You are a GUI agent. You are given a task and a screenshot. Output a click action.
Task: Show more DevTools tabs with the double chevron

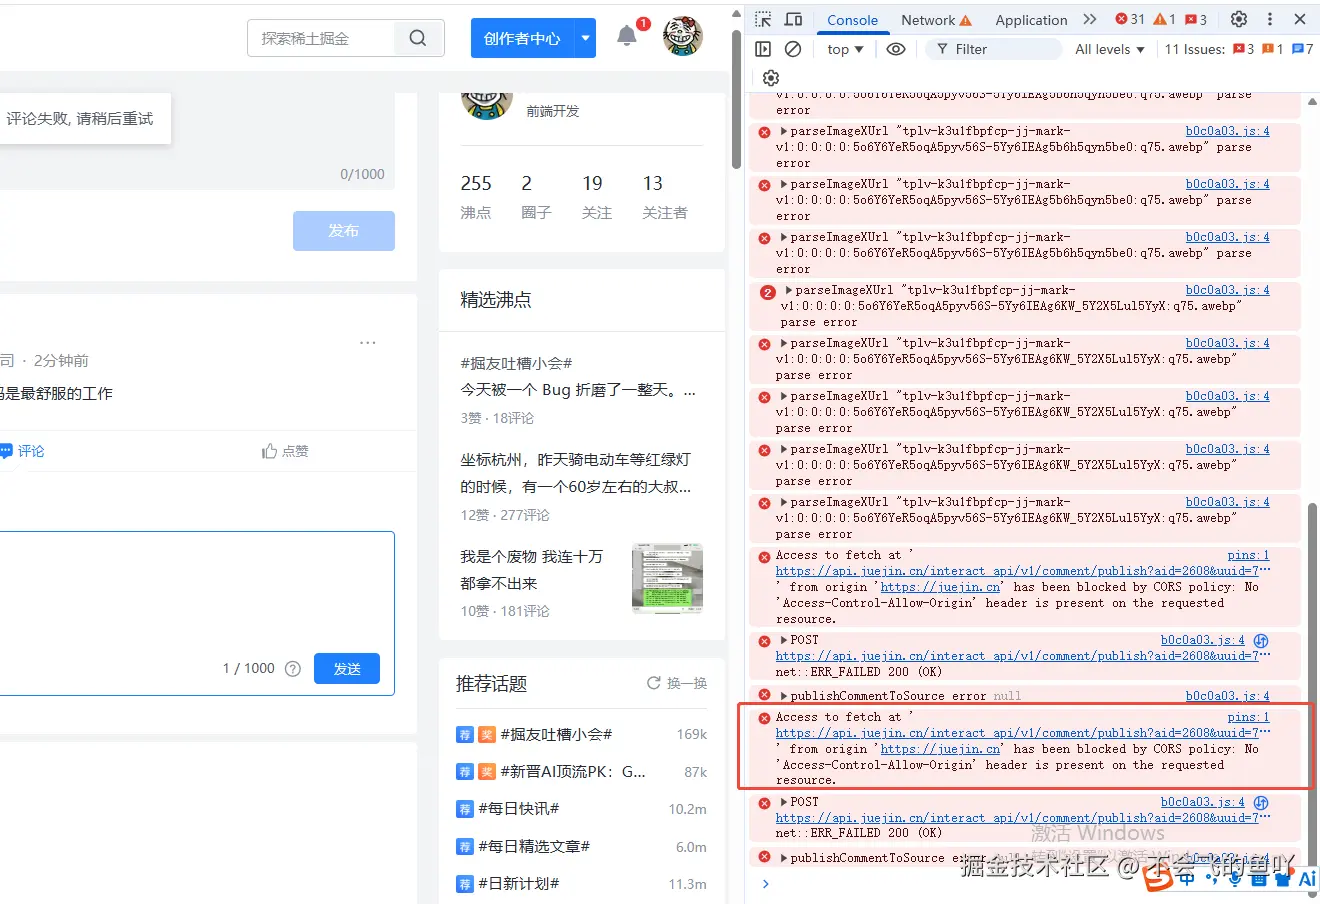[1090, 19]
